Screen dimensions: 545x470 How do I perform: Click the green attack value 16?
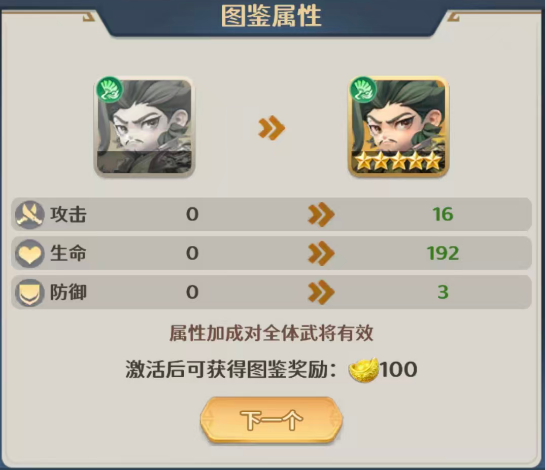443,214
